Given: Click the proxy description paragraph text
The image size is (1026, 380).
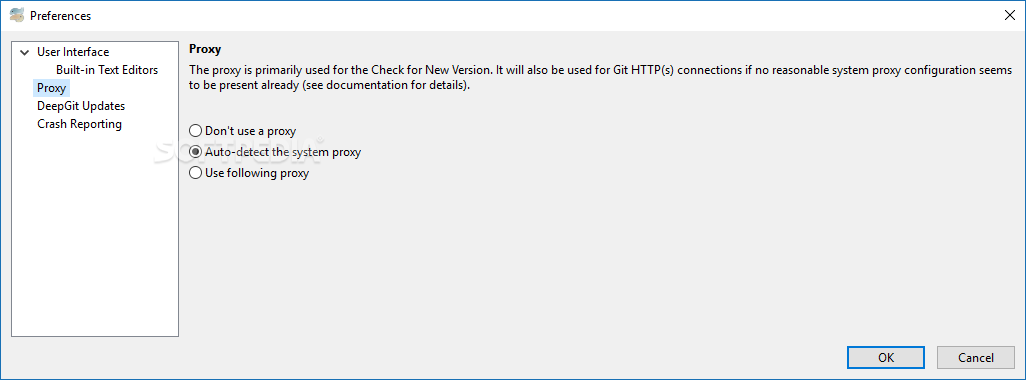Looking at the screenshot, I should [600, 78].
